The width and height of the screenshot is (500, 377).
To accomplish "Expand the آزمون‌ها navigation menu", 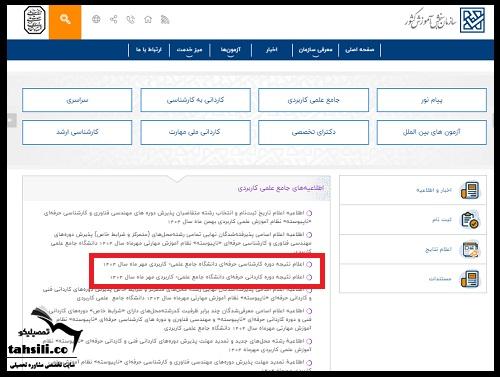I will pos(230,50).
